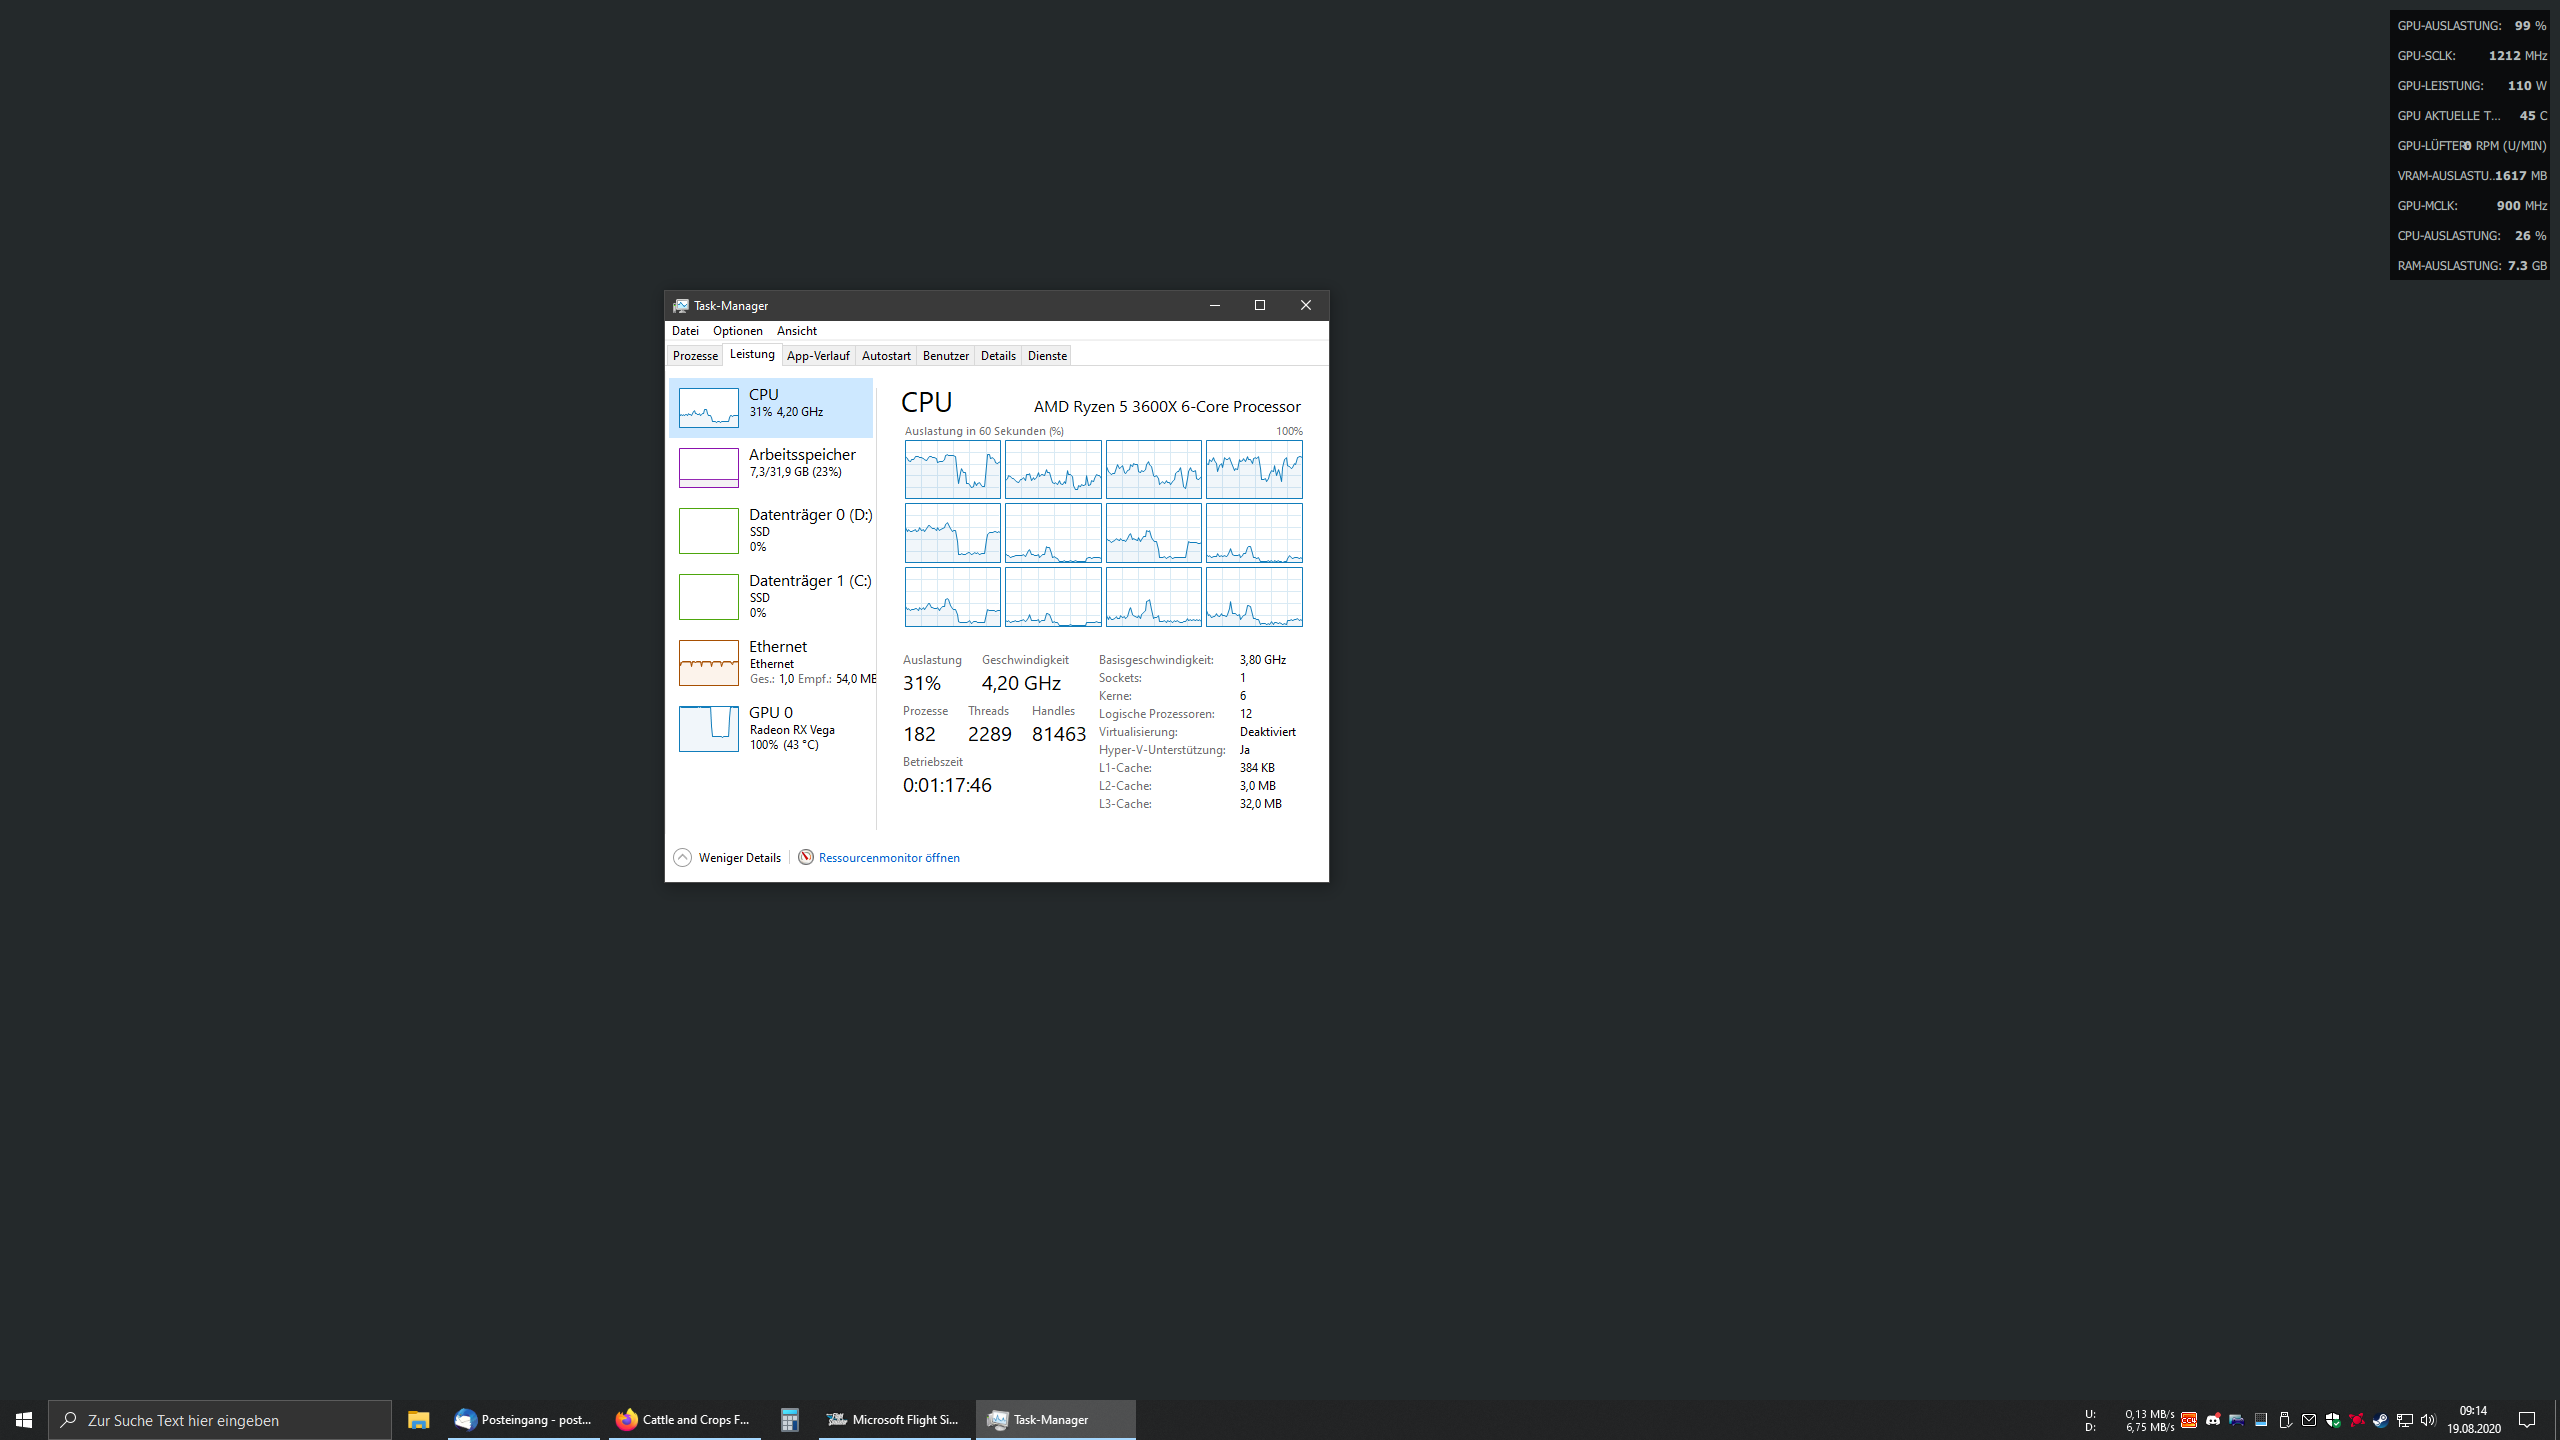Open the Ressourcenmonitor icon link
2560x1440 pixels.
point(805,857)
